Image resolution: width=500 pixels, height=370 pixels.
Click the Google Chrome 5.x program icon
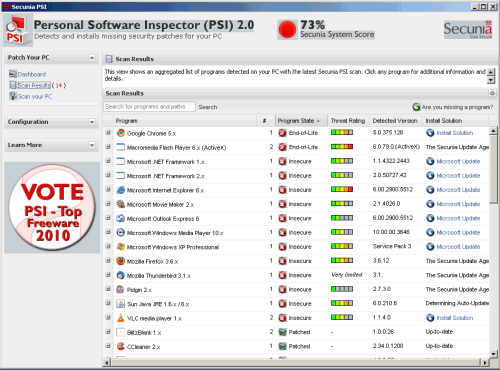(x=121, y=133)
